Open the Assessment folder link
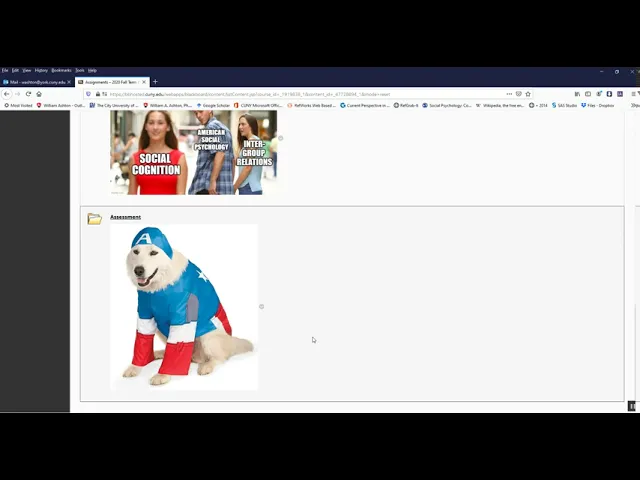640x480 pixels. (125, 217)
